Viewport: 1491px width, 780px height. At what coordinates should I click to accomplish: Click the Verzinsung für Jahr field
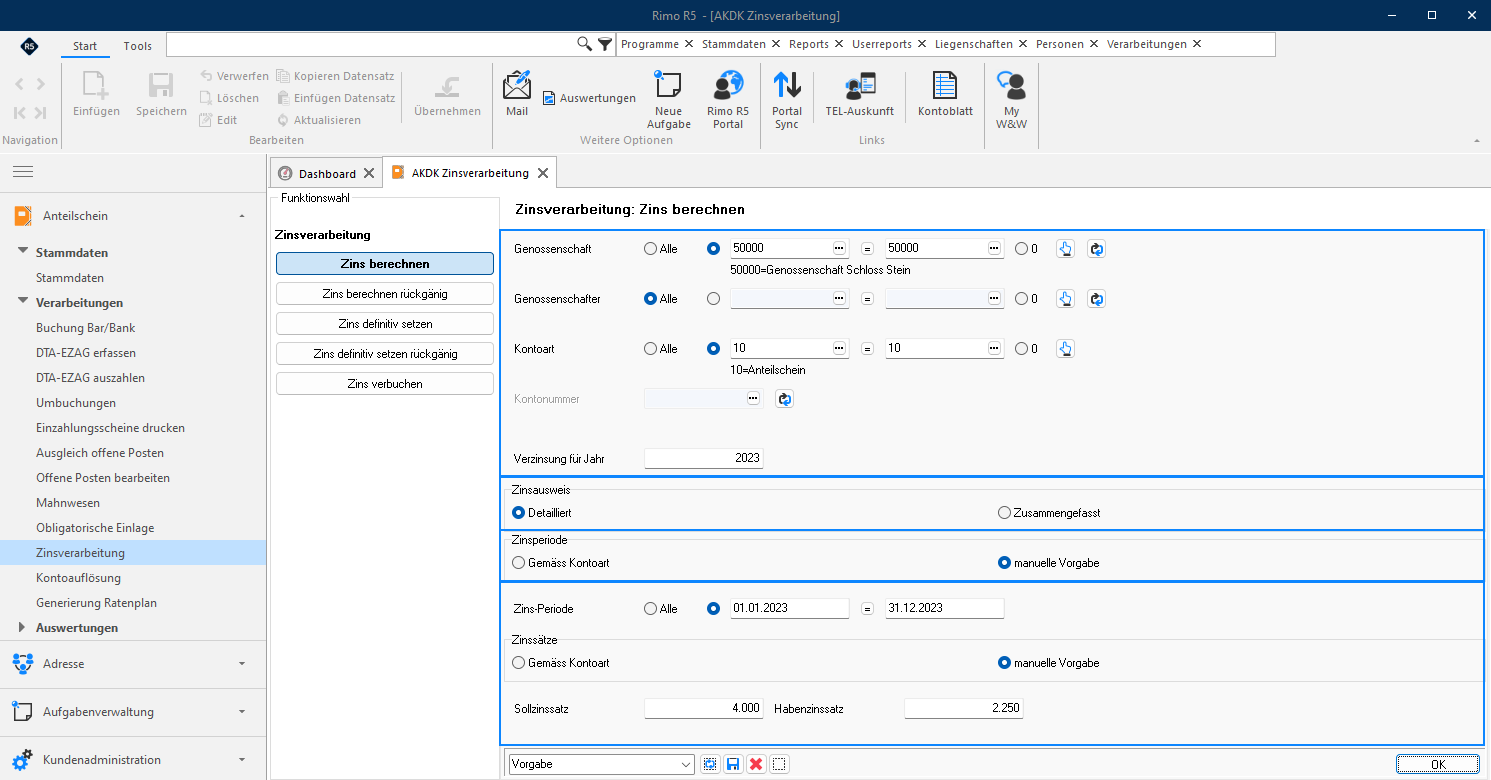click(704, 459)
